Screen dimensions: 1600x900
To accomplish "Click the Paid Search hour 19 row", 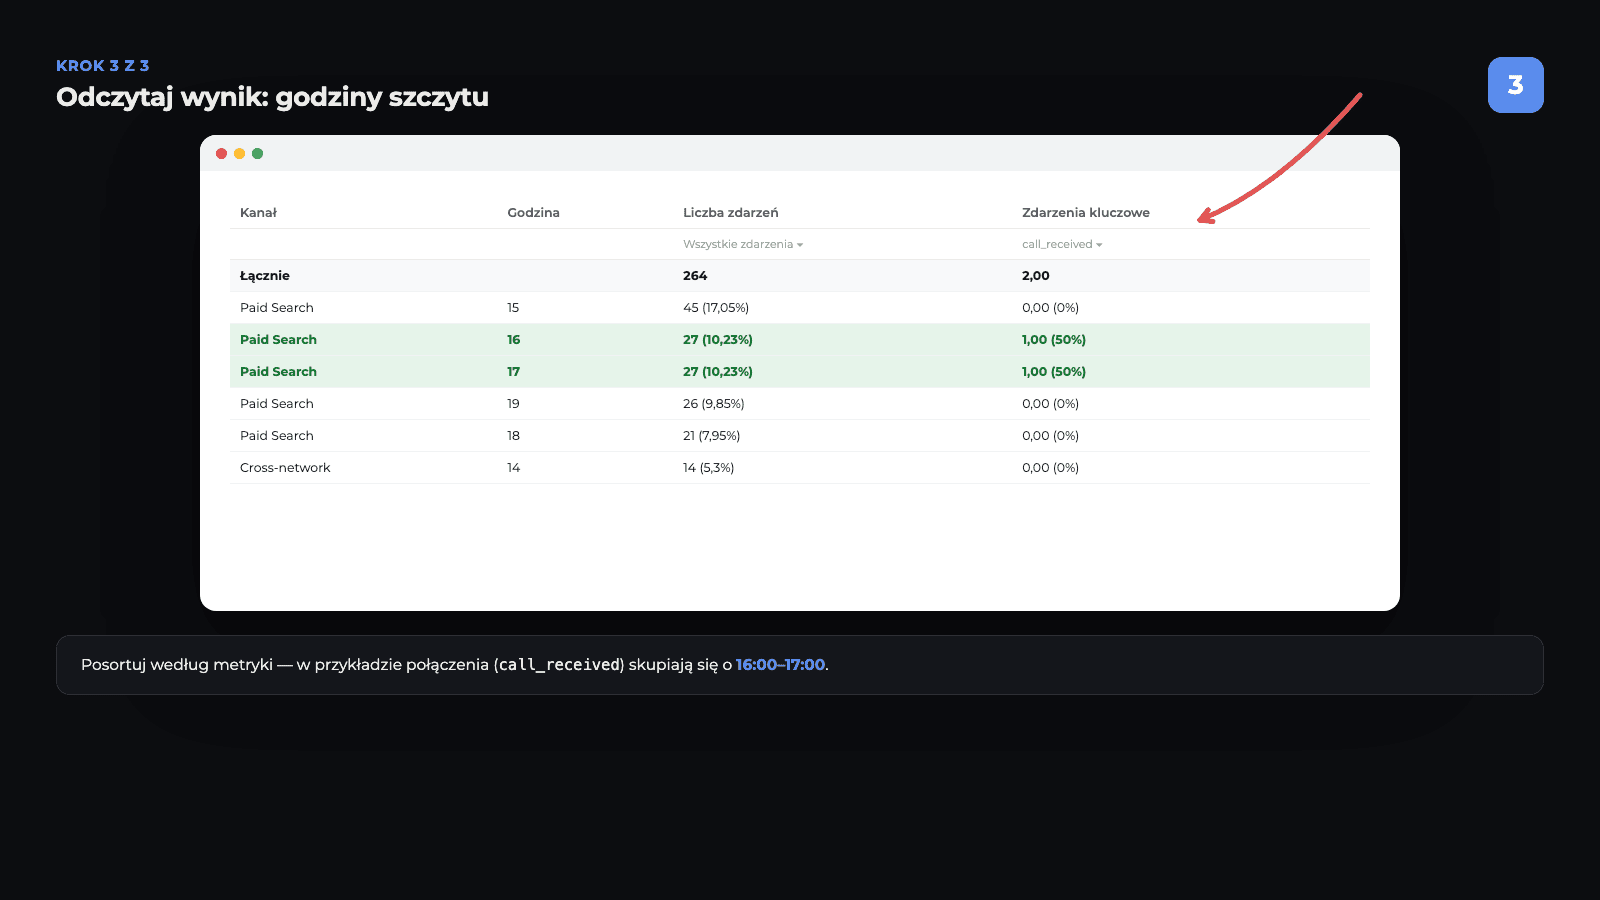I will [800, 404].
